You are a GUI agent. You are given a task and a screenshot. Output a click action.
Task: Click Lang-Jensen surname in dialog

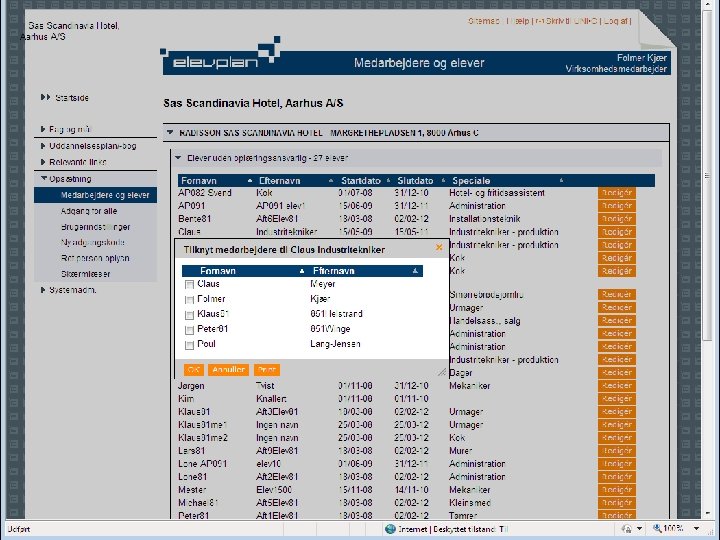[x=335, y=344]
